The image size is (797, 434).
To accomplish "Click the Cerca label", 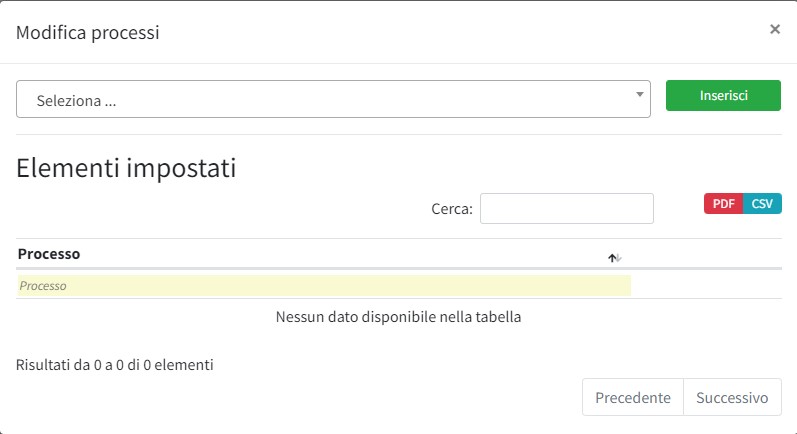I will (451, 209).
